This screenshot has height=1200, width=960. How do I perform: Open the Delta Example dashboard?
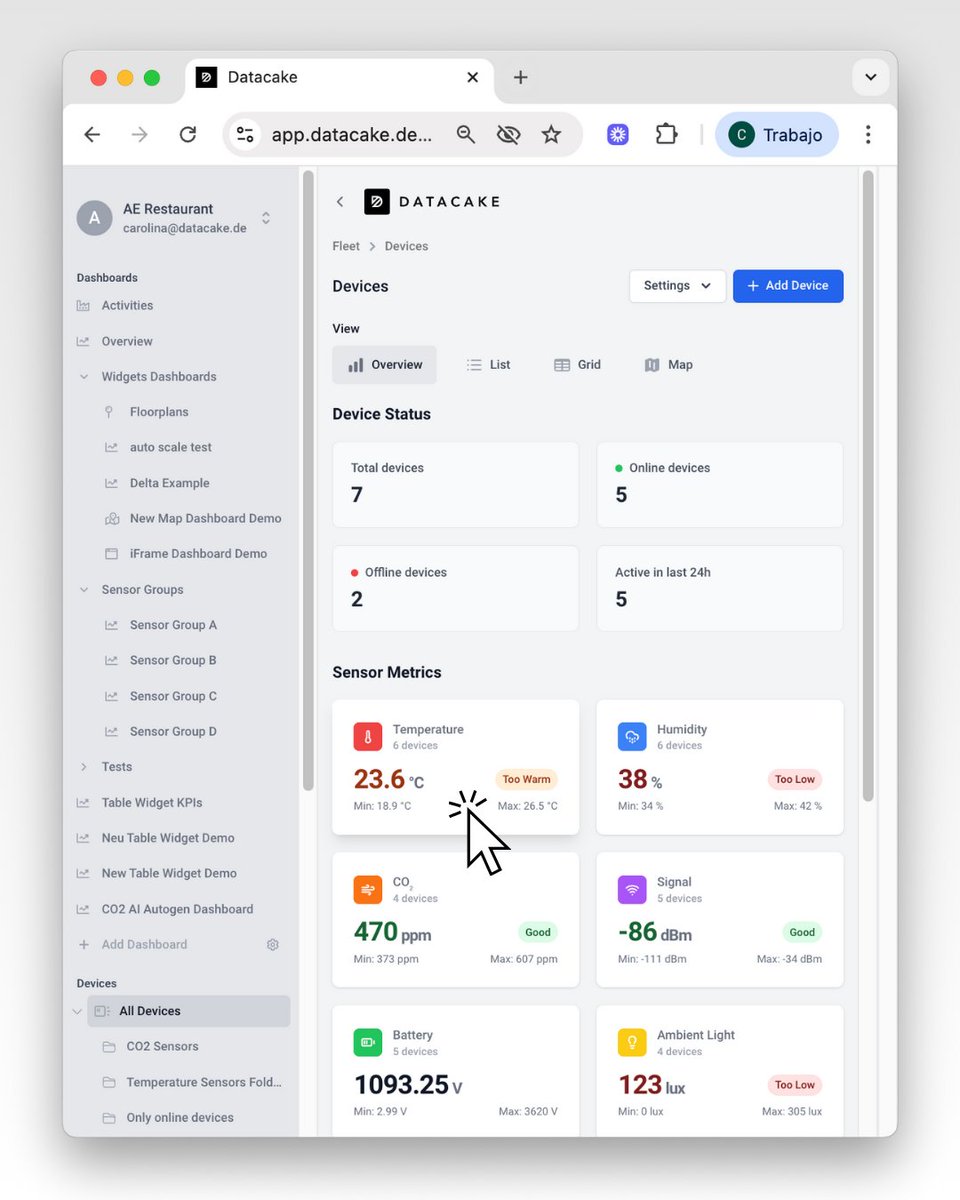(170, 483)
